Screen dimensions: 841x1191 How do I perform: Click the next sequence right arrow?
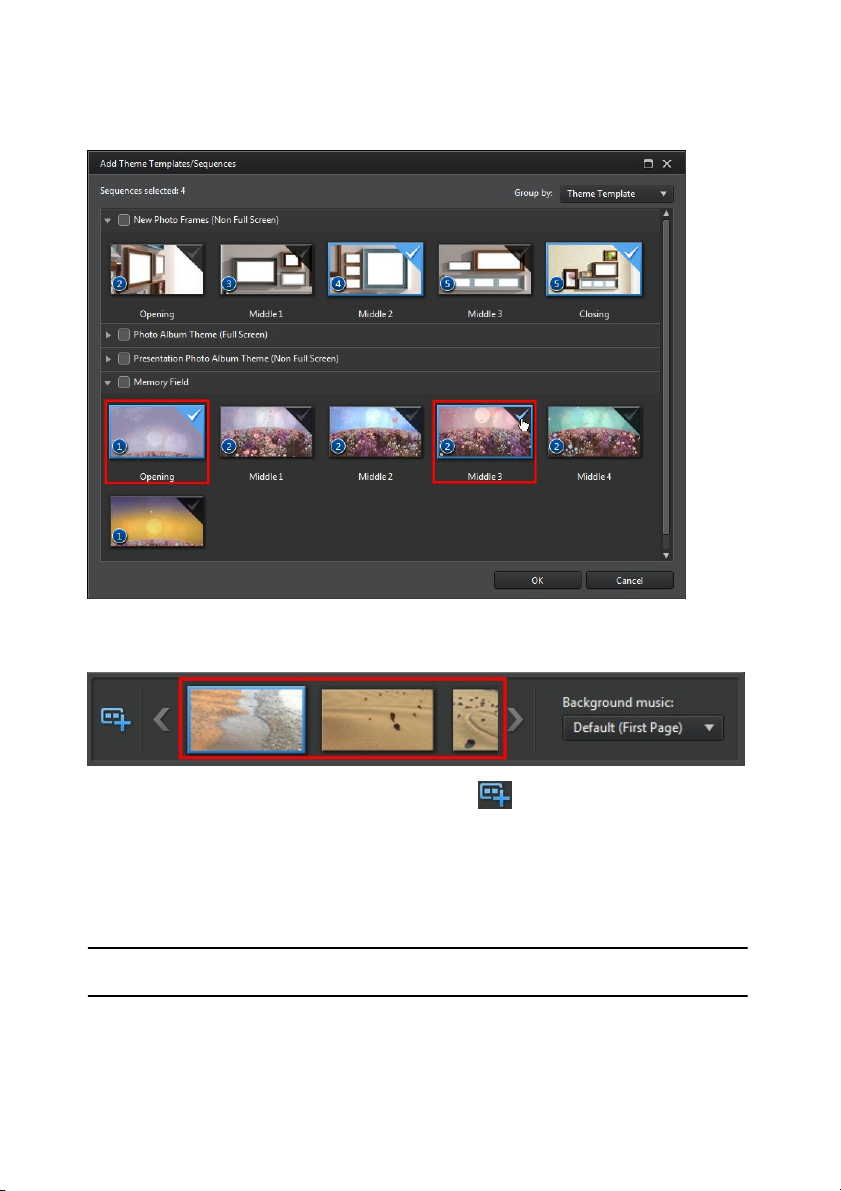click(516, 719)
